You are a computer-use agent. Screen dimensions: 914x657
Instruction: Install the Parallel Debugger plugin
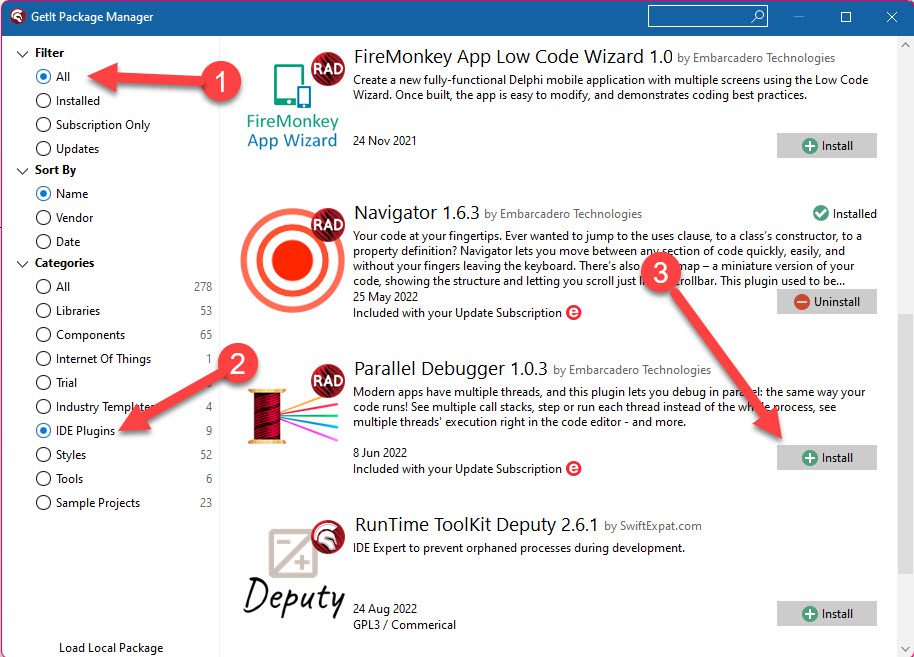[827, 458]
